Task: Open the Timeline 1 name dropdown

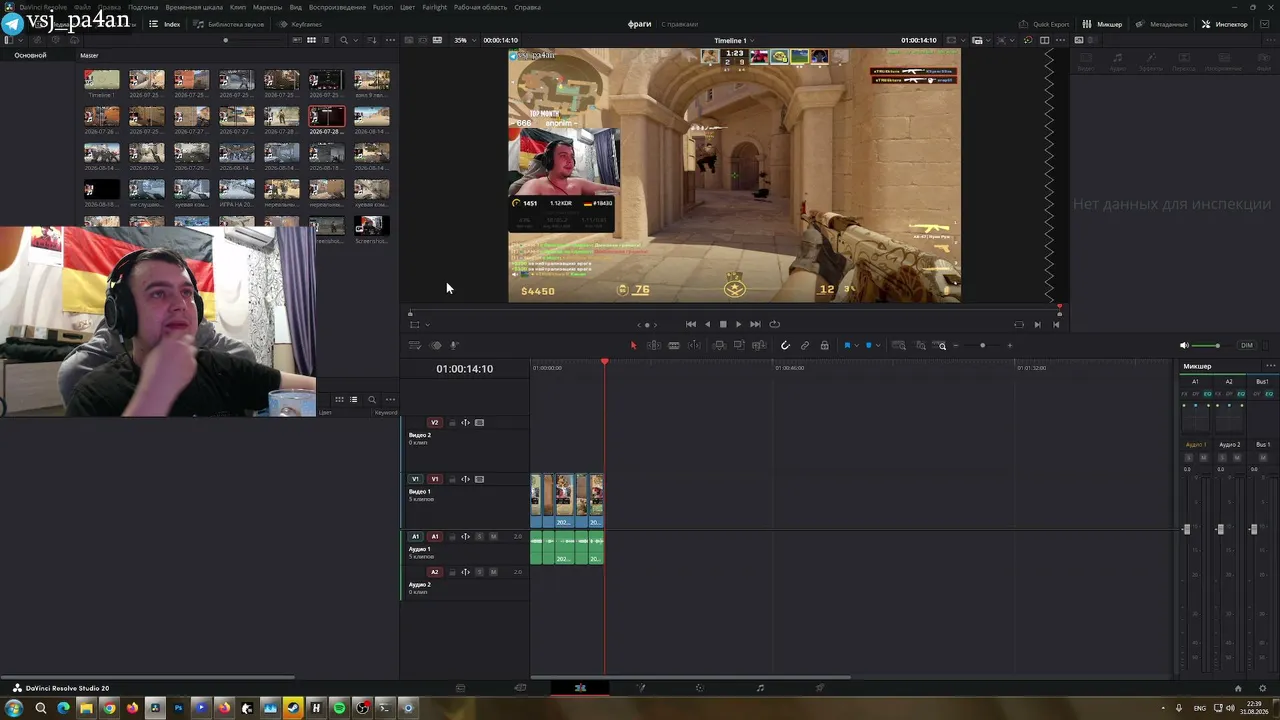Action: 734,40
